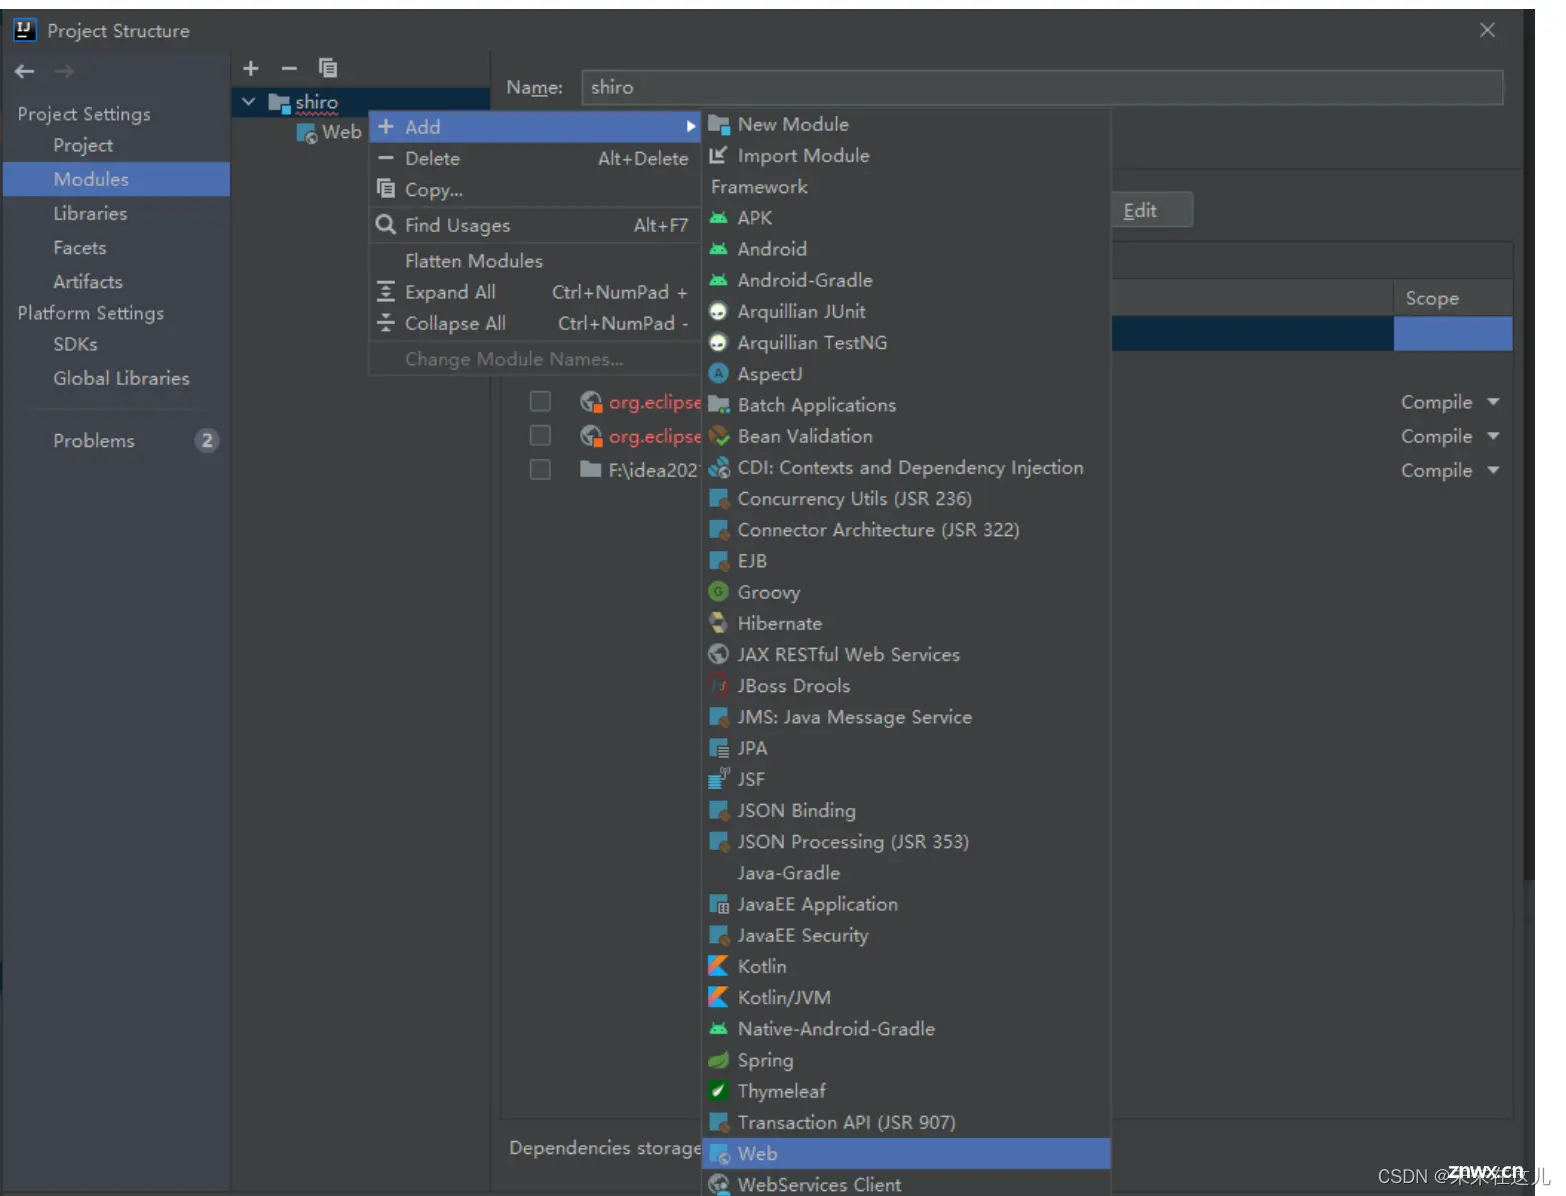Viewport: 1566px width, 1196px height.
Task: Go back with the left arrow icon
Action: click(25, 71)
